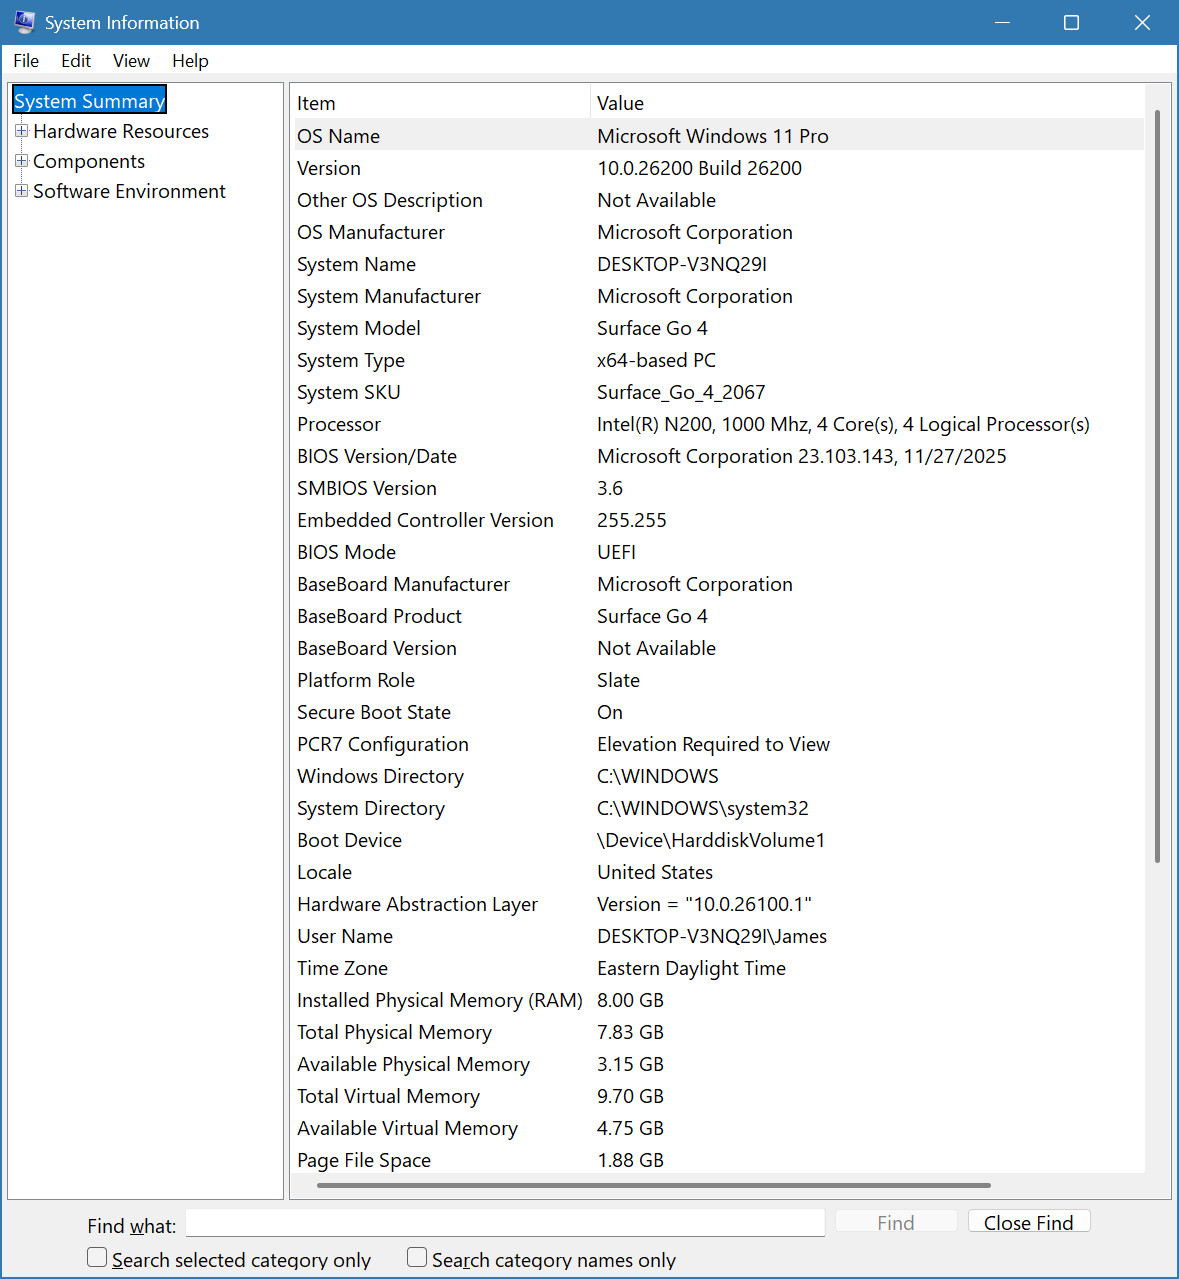1179x1279 pixels.
Task: Expand the Components tree node
Action: (21, 161)
